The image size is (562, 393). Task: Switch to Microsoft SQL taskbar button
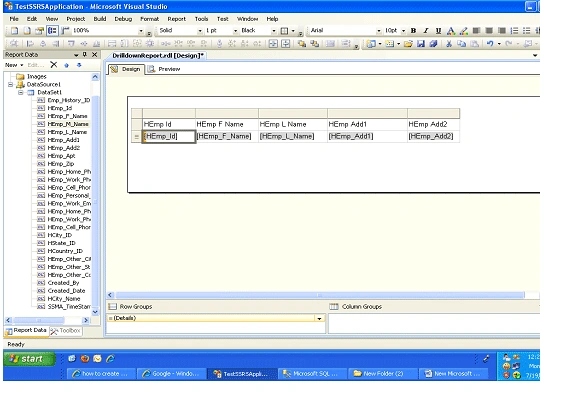click(312, 374)
